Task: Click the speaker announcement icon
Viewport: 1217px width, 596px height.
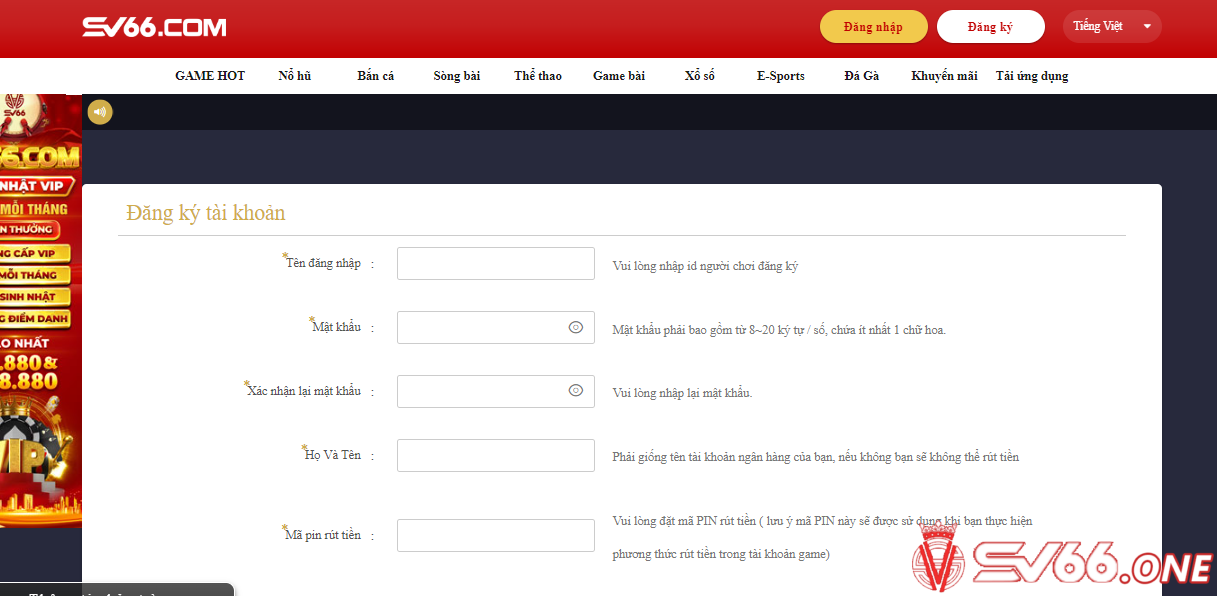Action: point(100,112)
